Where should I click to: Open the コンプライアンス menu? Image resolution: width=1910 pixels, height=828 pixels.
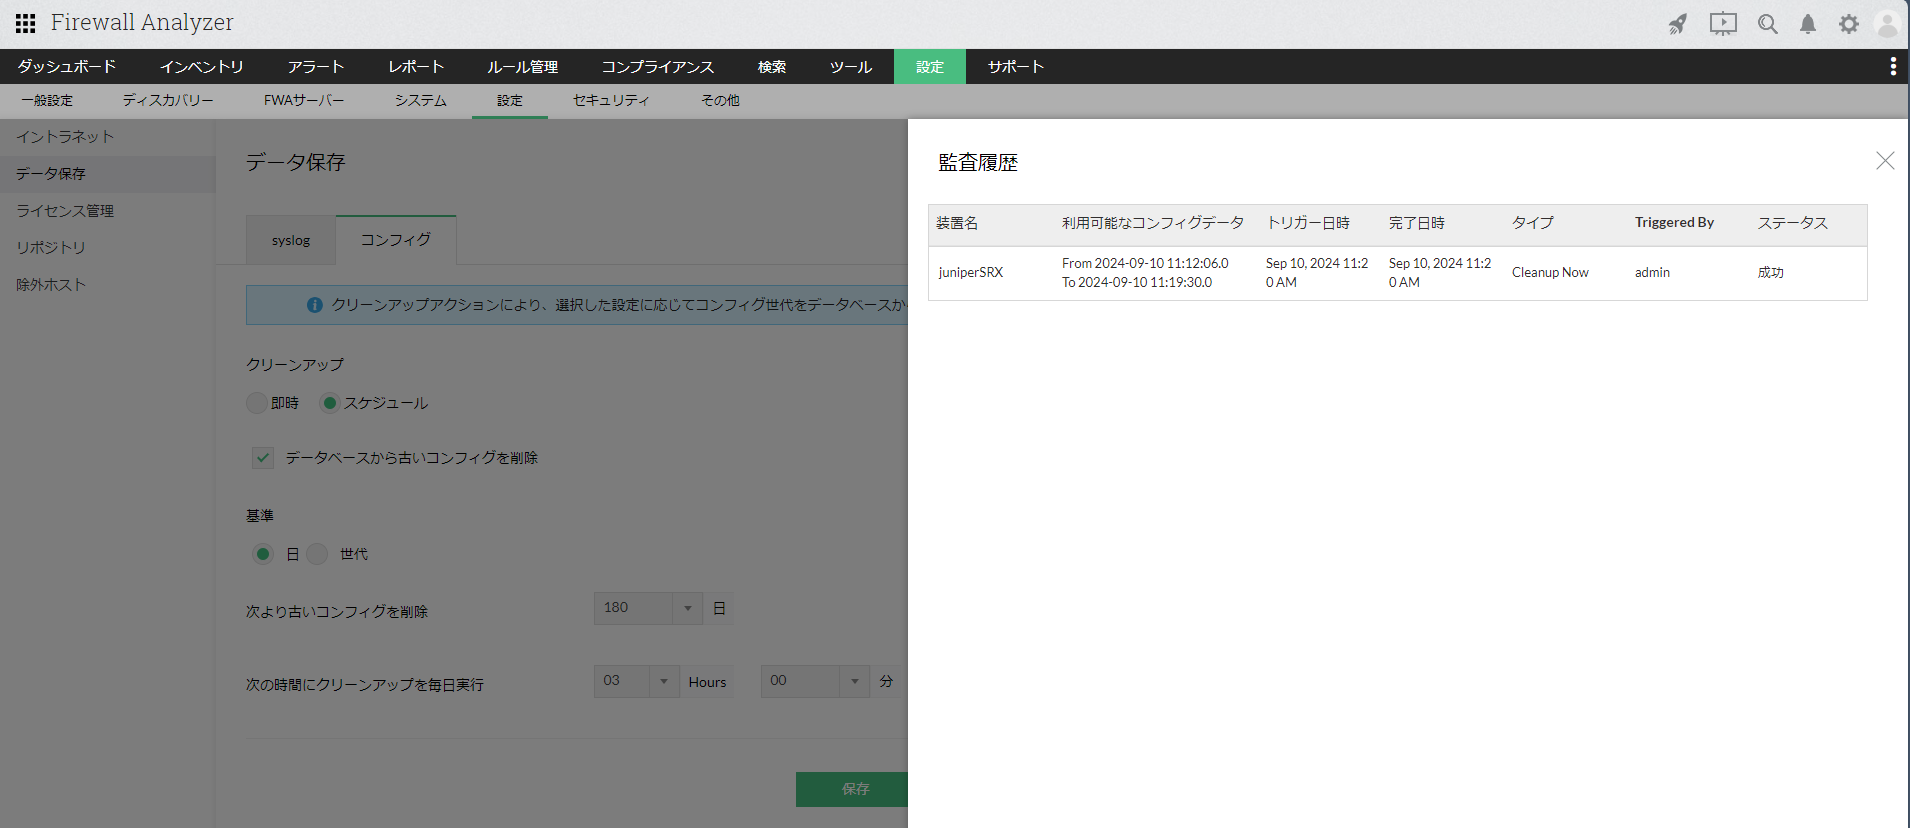pos(658,67)
